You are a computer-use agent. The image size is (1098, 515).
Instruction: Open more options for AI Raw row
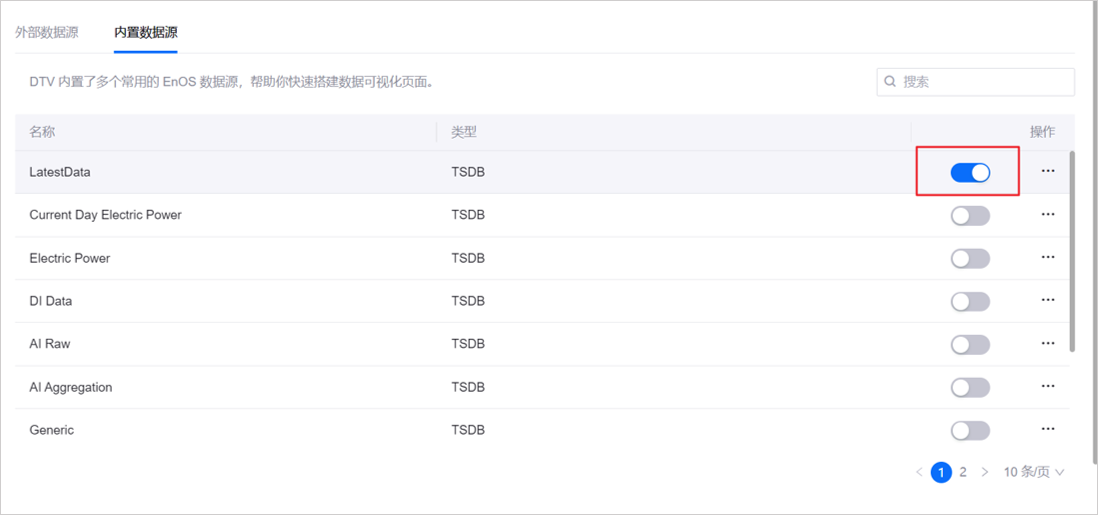coord(1047,343)
